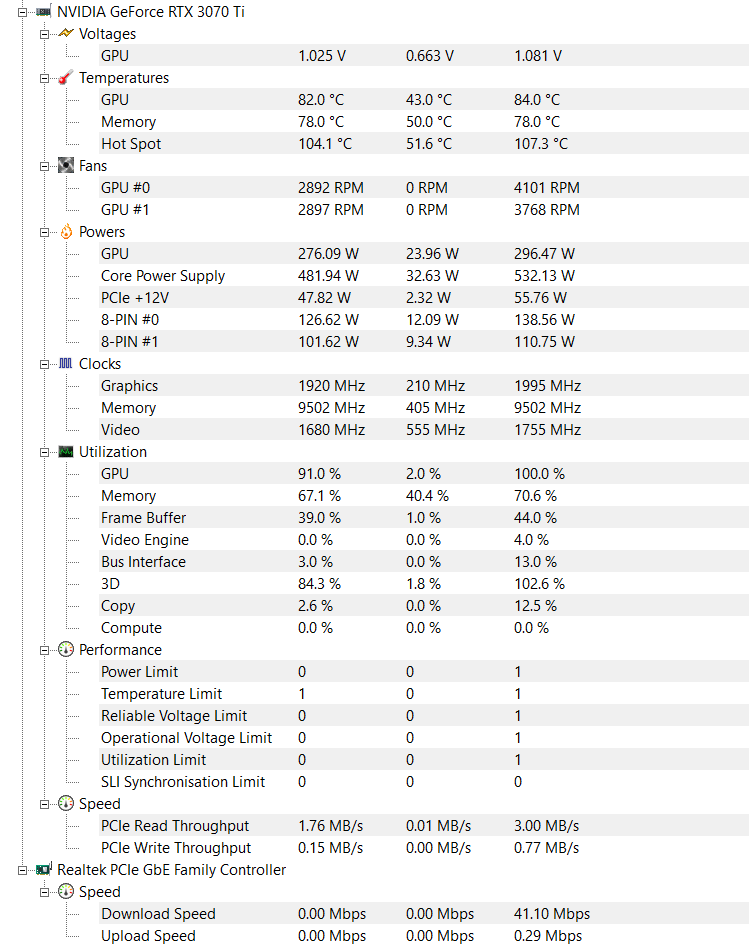749x952 pixels.
Task: Click the Temperatures thermometer icon
Action: (x=66, y=78)
